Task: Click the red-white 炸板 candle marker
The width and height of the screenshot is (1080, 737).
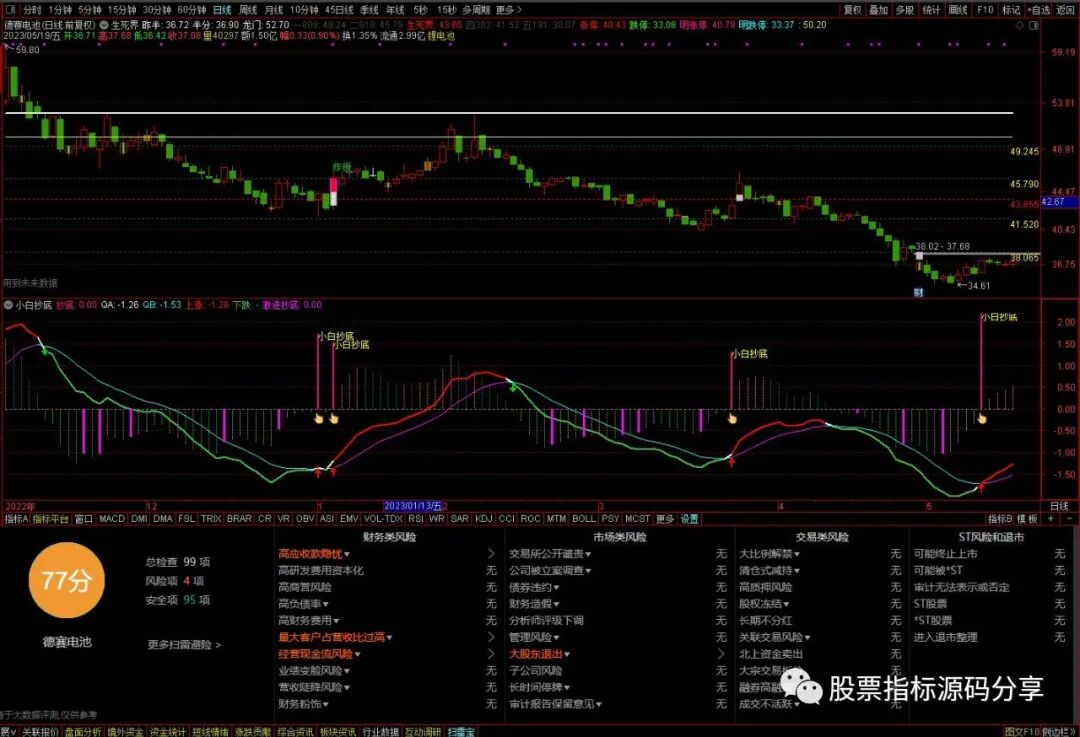Action: tap(334, 191)
